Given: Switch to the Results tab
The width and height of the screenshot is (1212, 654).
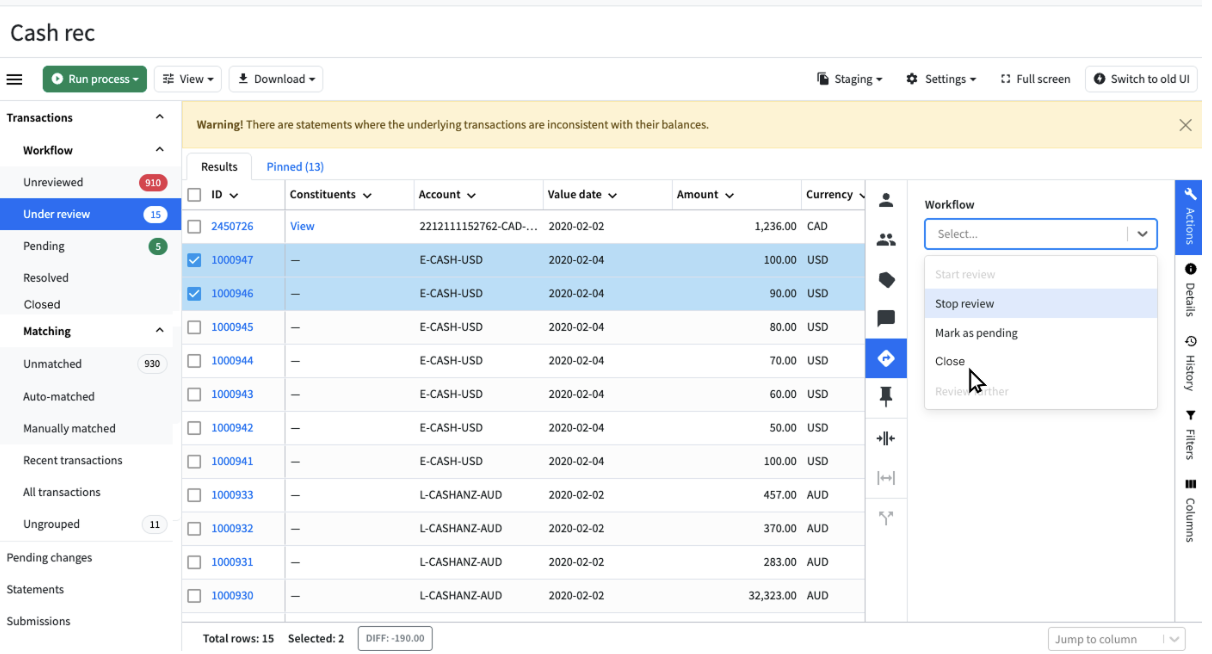Looking at the screenshot, I should pos(219,167).
